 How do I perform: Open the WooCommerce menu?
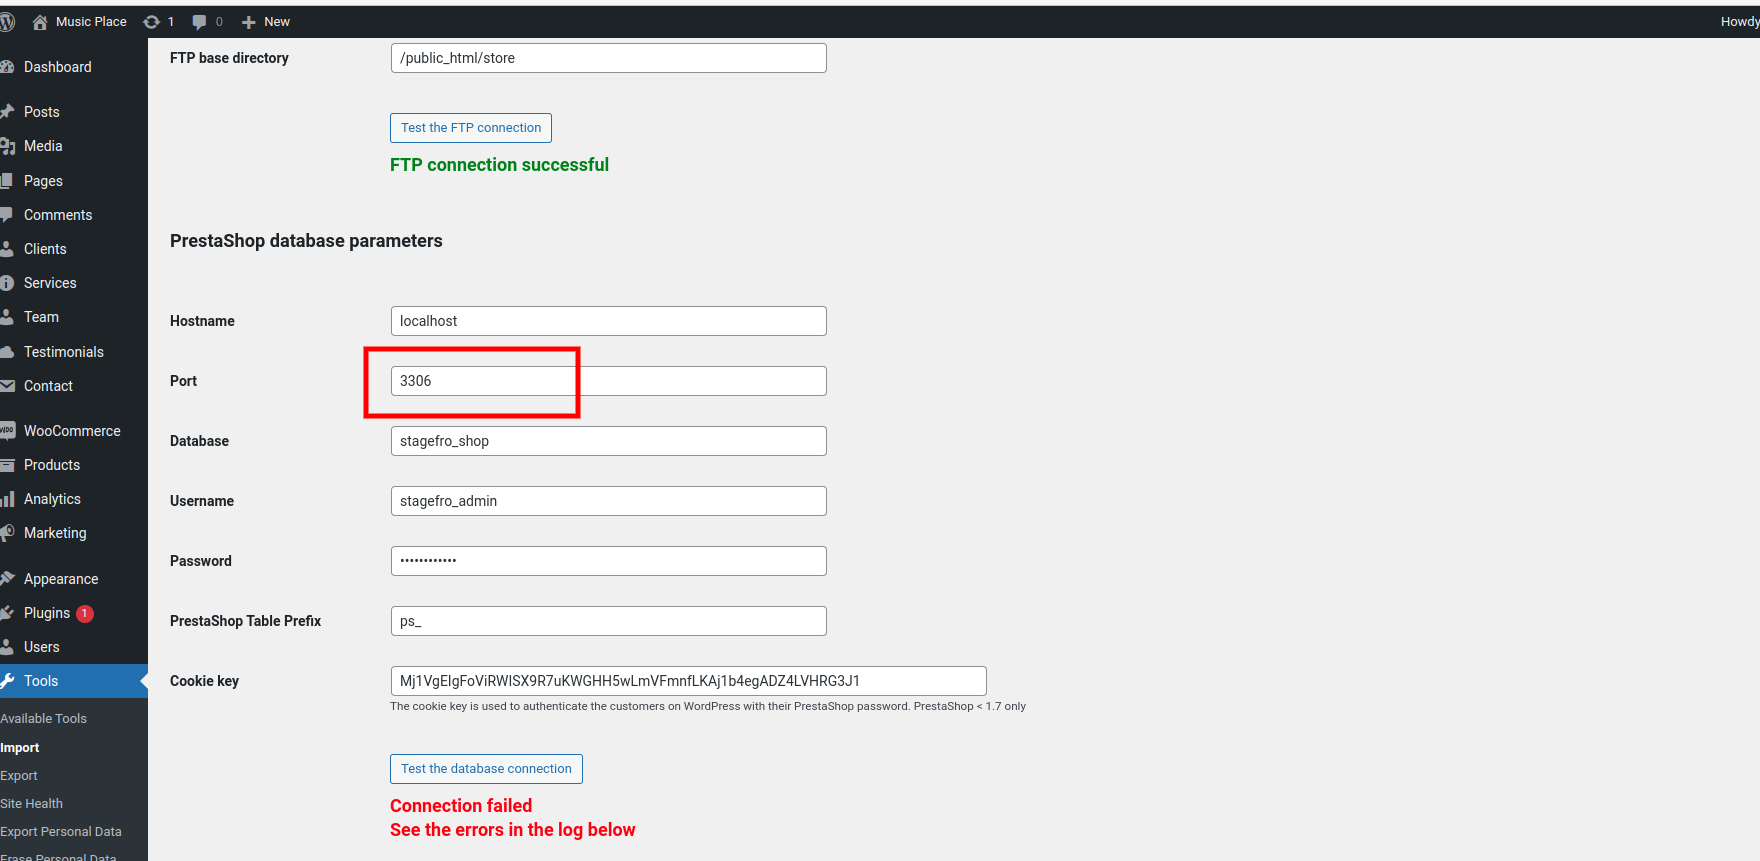72,431
